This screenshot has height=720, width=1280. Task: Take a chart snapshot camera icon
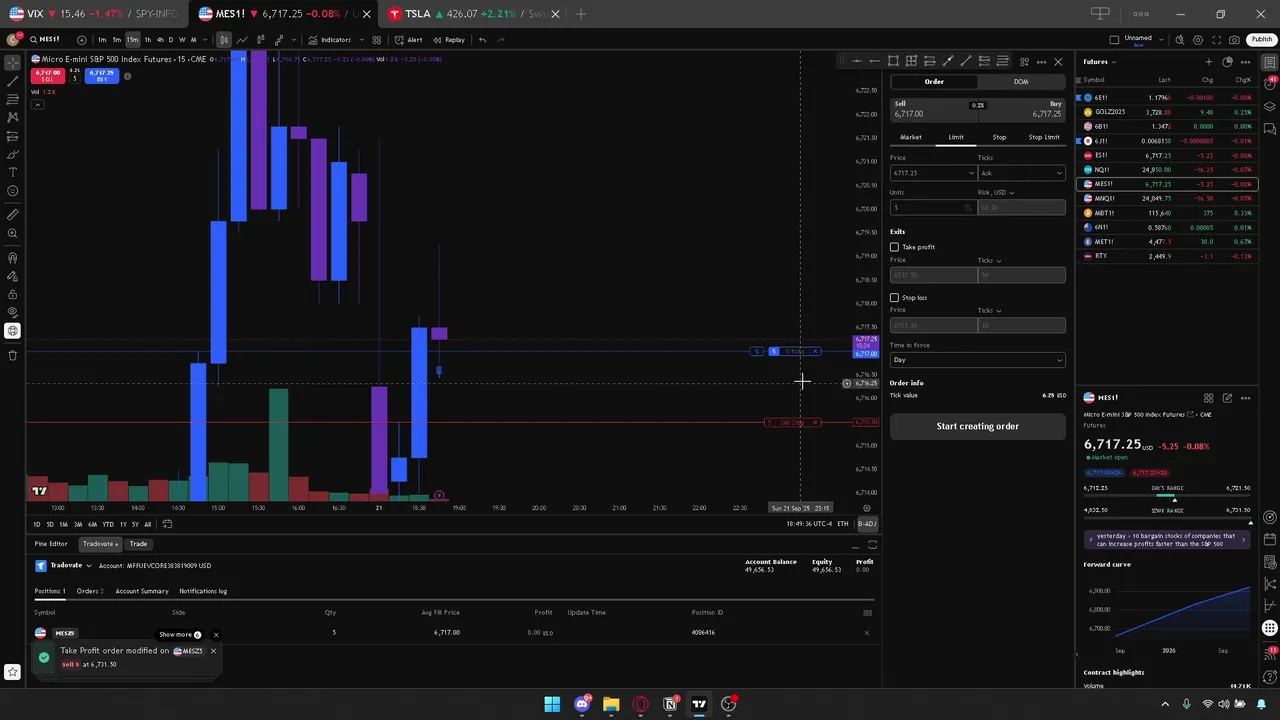[1234, 40]
